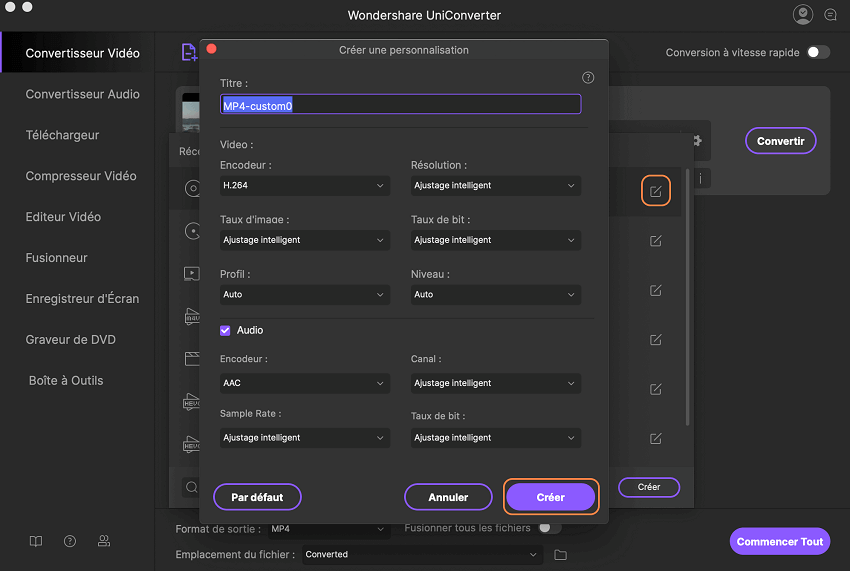Open the feedback message icon
The image size is (850, 571).
pos(830,15)
